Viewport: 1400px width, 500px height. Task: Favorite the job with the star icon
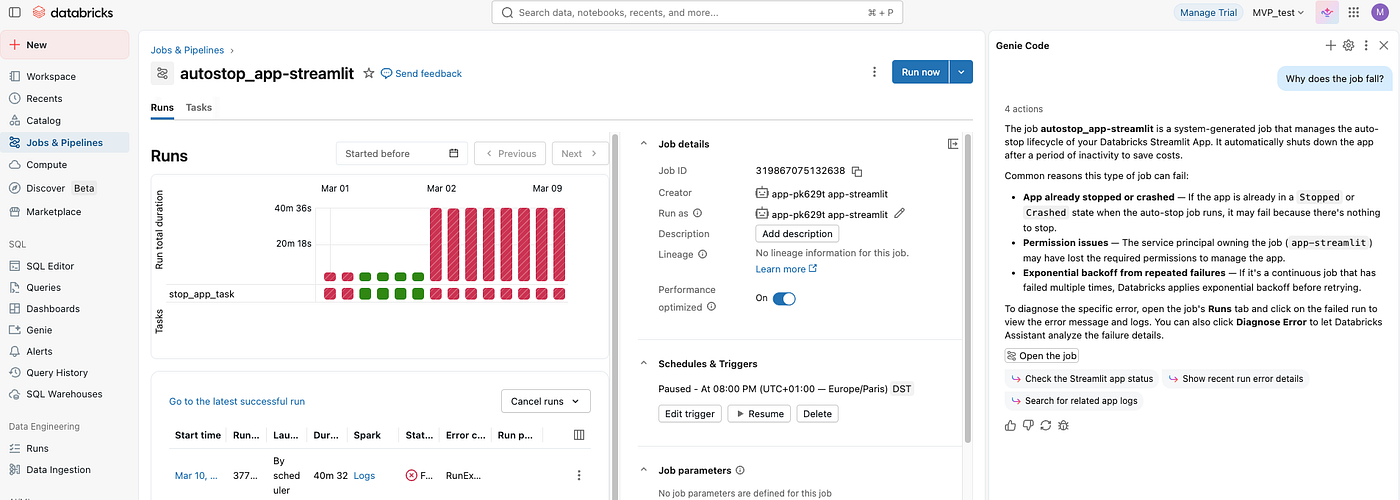pos(368,73)
